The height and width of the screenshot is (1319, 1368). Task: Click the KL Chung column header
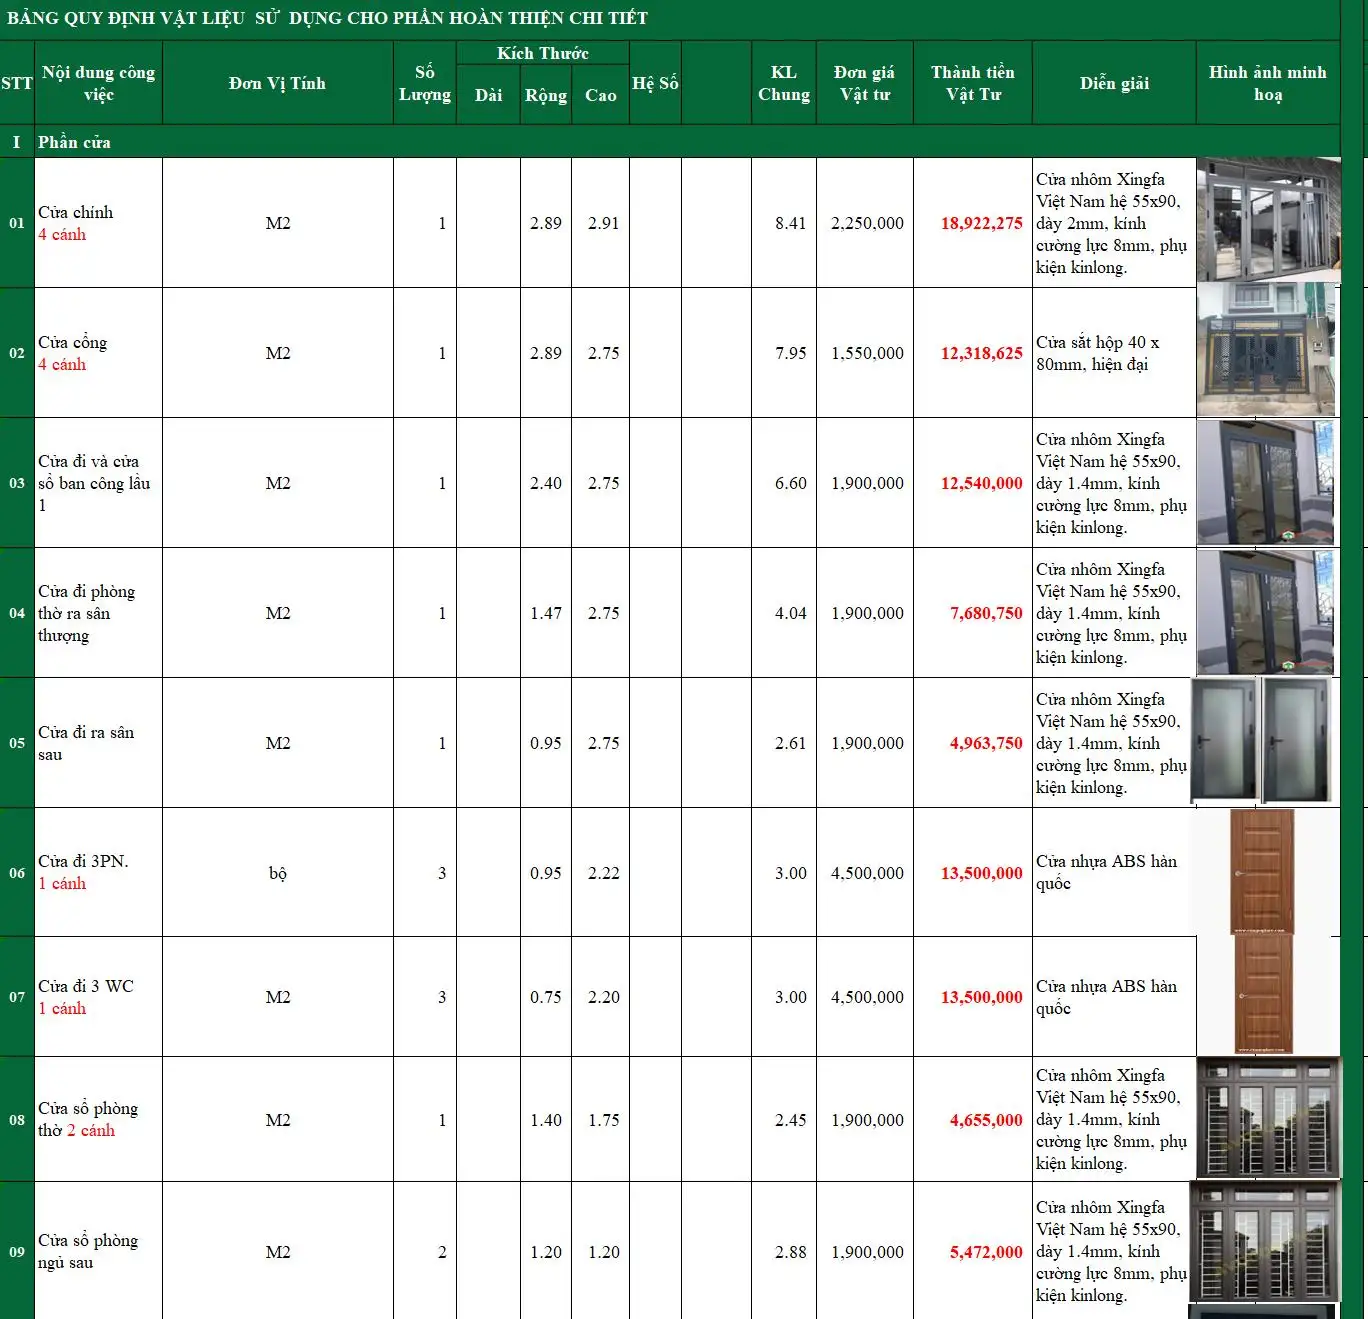784,83
